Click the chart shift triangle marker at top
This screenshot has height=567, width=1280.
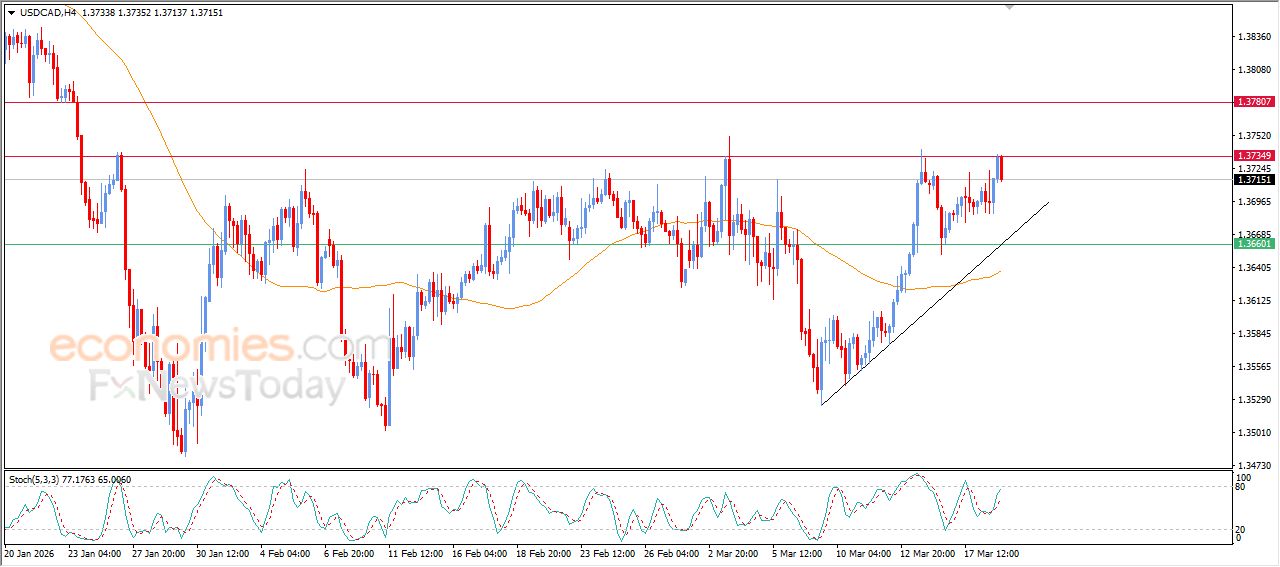[1010, 6]
